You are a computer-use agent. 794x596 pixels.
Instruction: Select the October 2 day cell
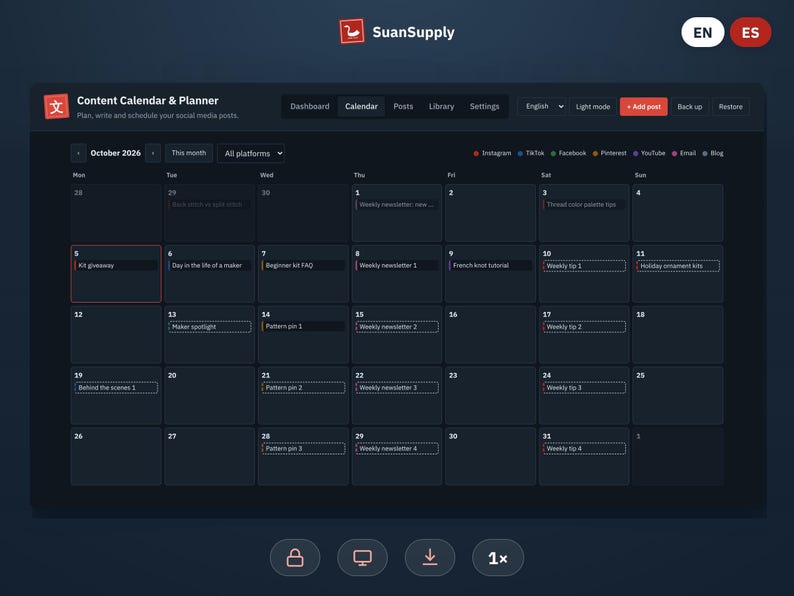point(491,213)
